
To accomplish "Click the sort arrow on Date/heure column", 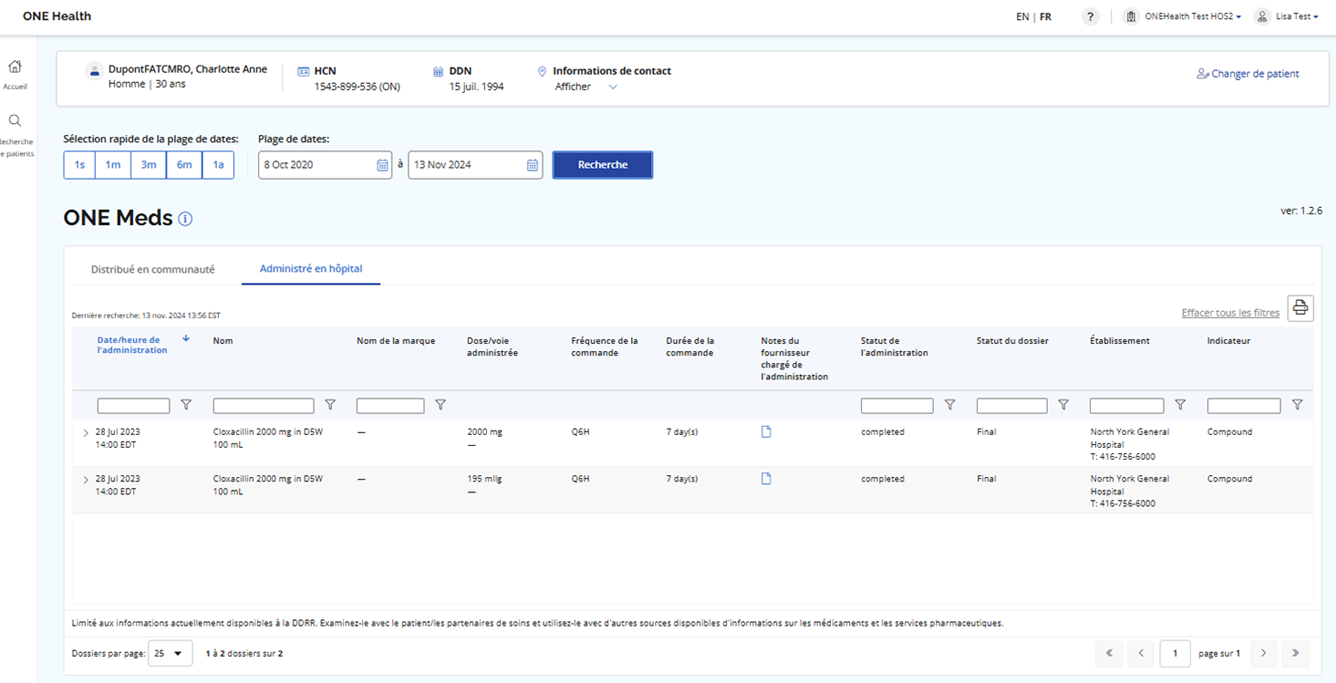I will 186,339.
